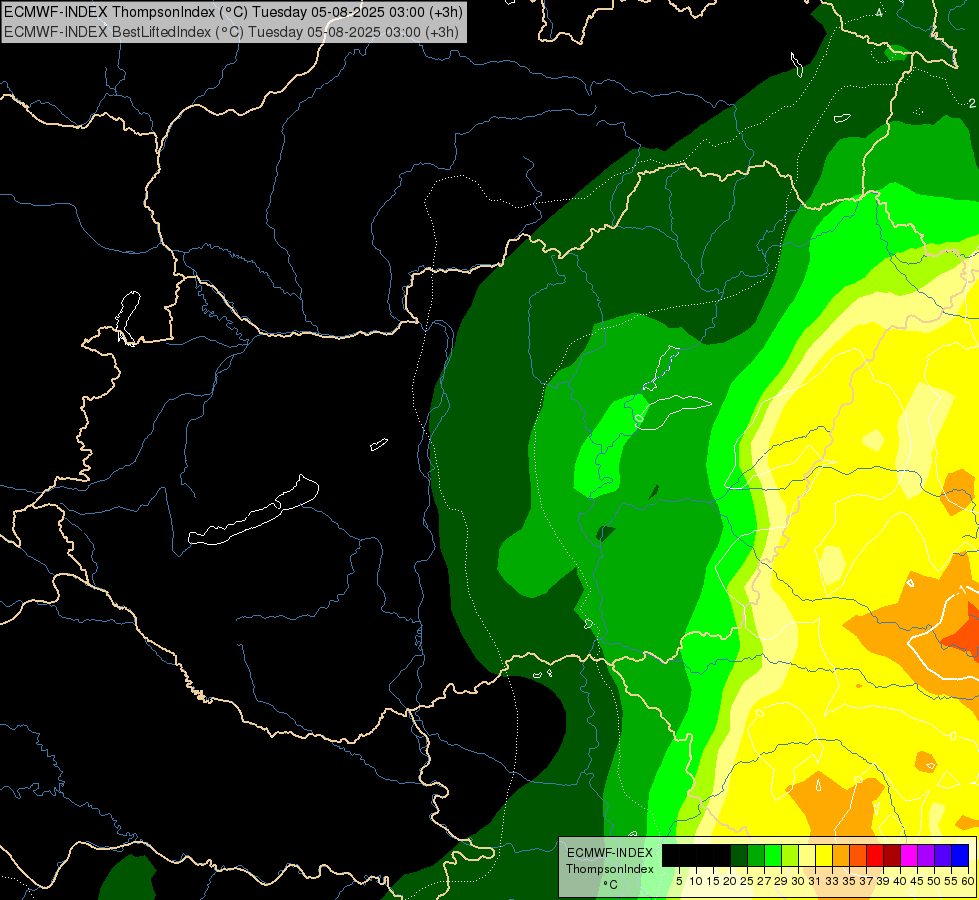Screen dimensions: 979x900
Task: Select the medium green 25–27 legend swatch
Action: pyautogui.click(x=756, y=856)
